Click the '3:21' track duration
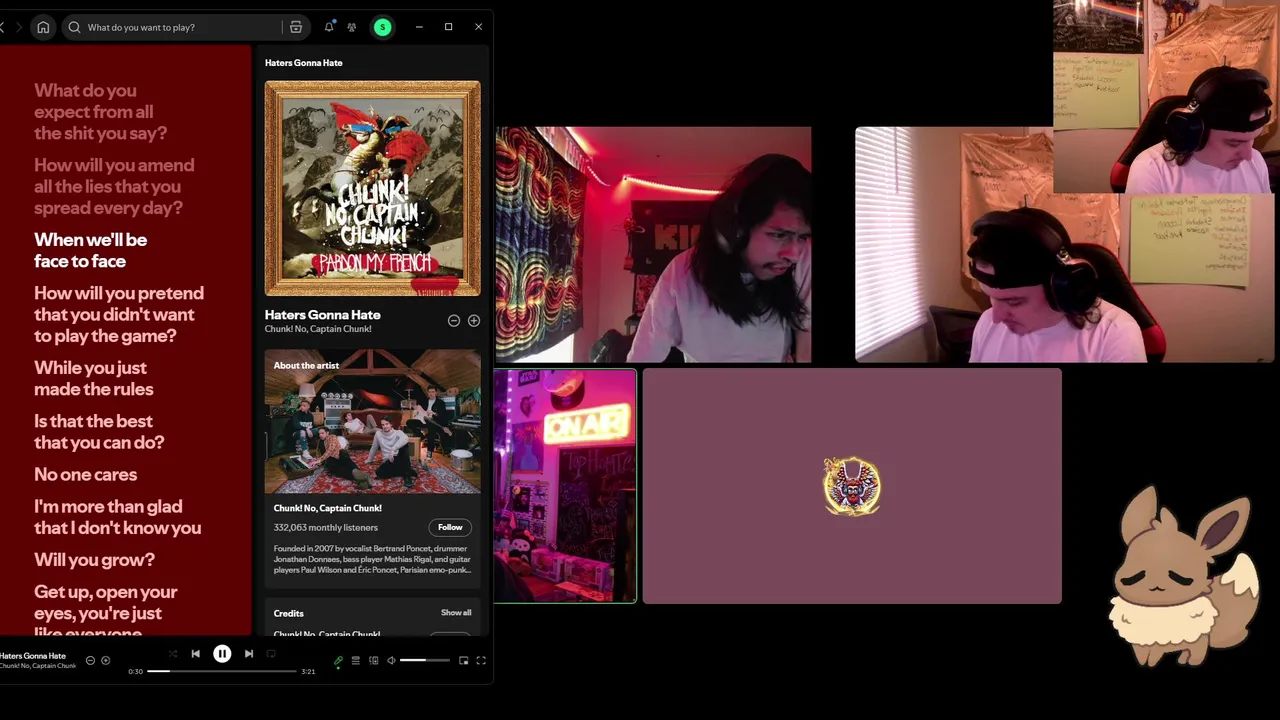This screenshot has width=1280, height=720. (308, 671)
